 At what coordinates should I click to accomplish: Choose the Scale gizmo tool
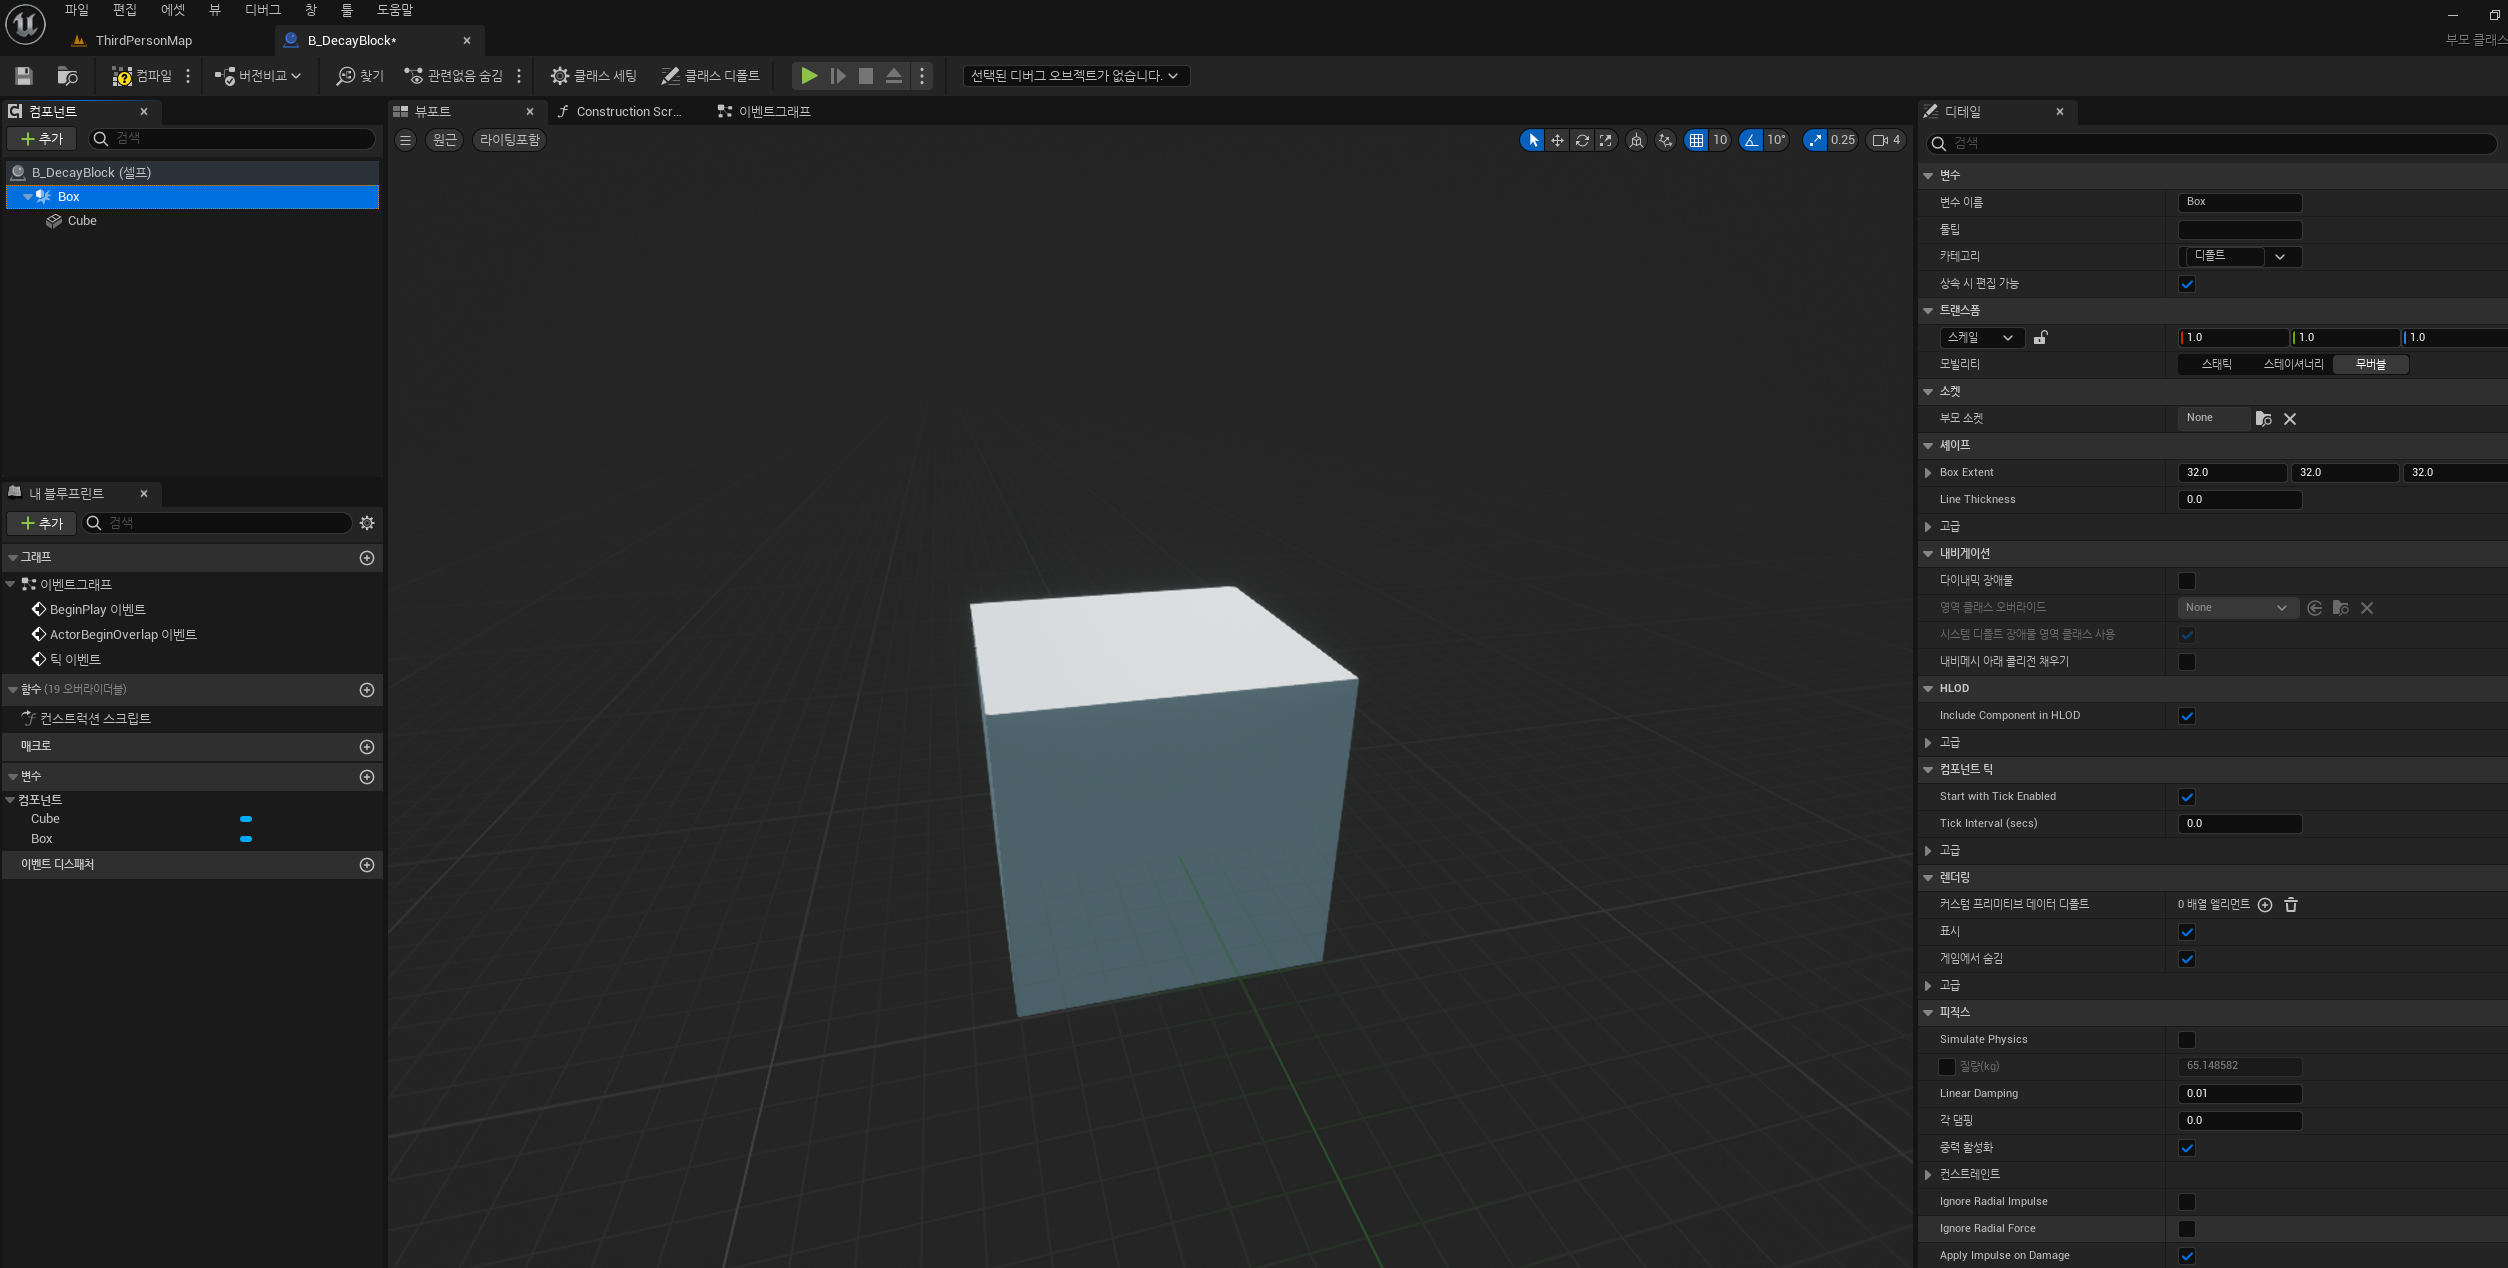click(x=1606, y=140)
